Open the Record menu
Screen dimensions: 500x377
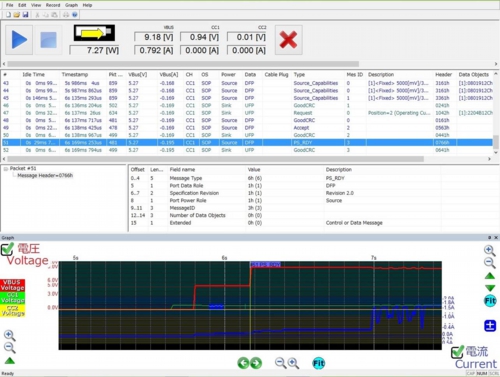click(x=53, y=5)
